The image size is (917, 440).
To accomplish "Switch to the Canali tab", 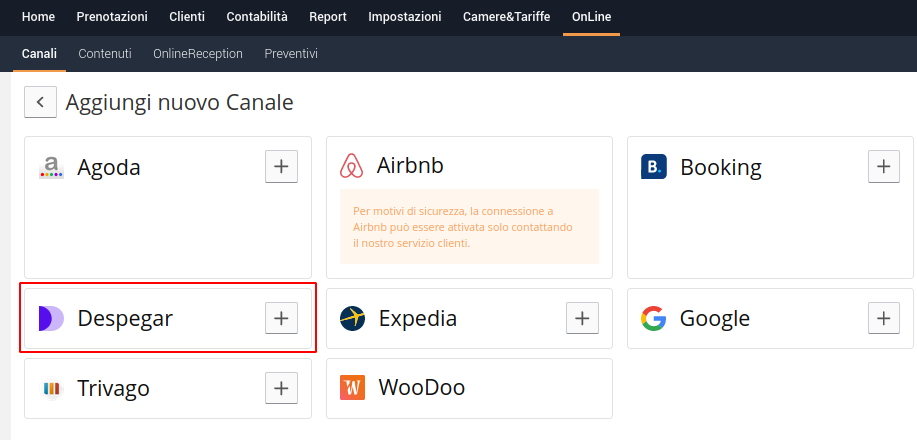I will coord(39,54).
